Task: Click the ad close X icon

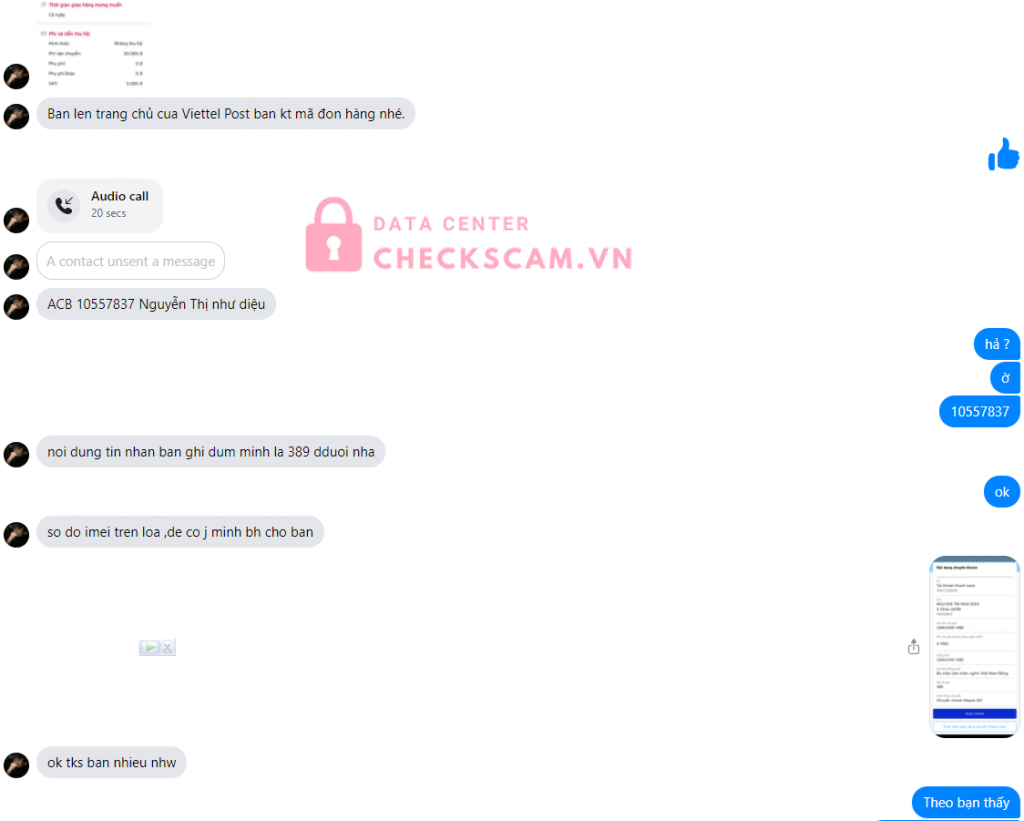Action: tap(168, 647)
